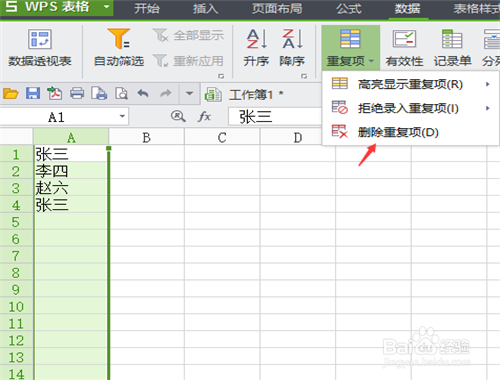Image resolution: width=500 pixels, height=380 pixels.
Task: Click the fx insert function icon
Action: [x=204, y=117]
